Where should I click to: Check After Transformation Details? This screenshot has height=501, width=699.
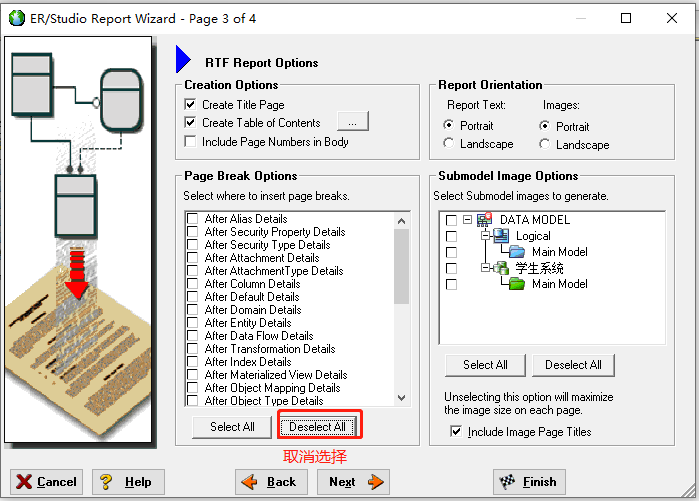point(193,348)
